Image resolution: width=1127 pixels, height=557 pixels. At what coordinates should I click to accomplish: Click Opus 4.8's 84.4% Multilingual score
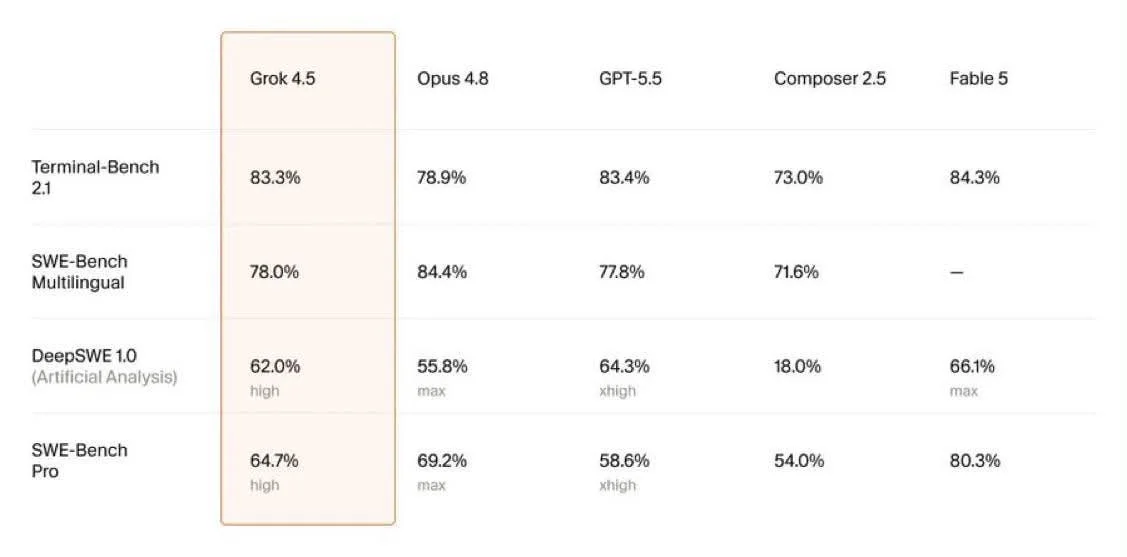[x=442, y=272]
